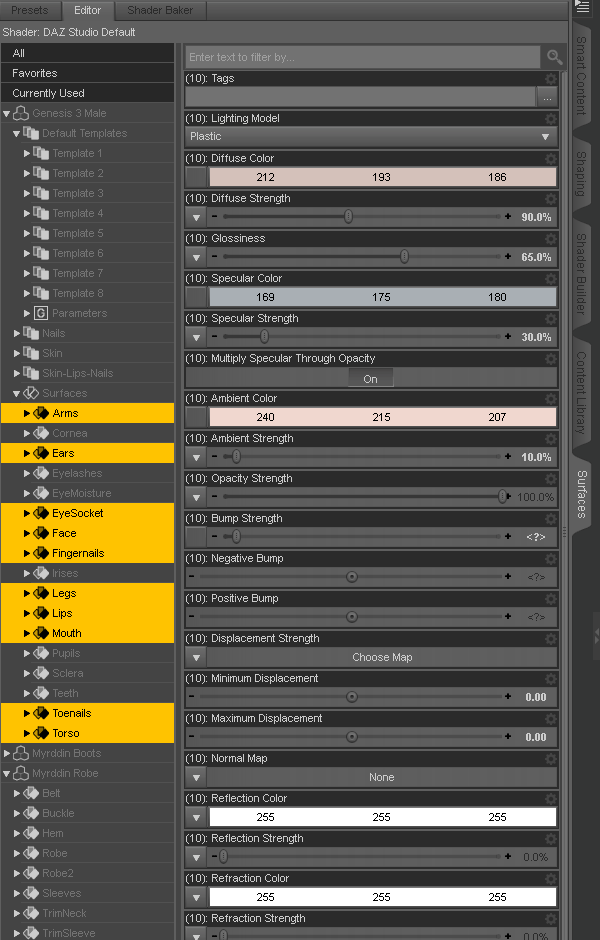Select the Torso surface row
Image resolution: width=600 pixels, height=940 pixels.
pos(88,733)
